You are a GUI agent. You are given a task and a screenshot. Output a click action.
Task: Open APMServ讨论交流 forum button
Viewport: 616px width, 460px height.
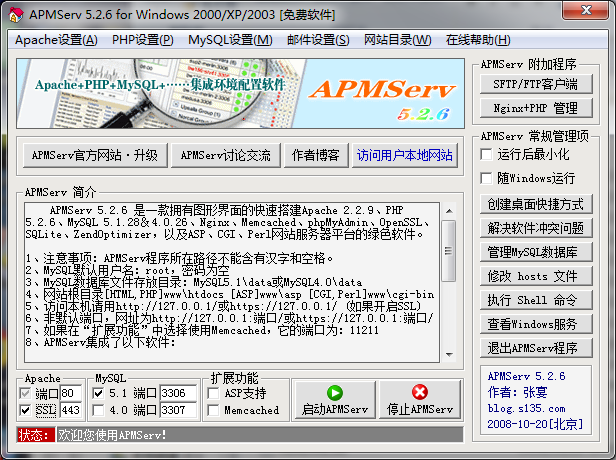point(226,155)
